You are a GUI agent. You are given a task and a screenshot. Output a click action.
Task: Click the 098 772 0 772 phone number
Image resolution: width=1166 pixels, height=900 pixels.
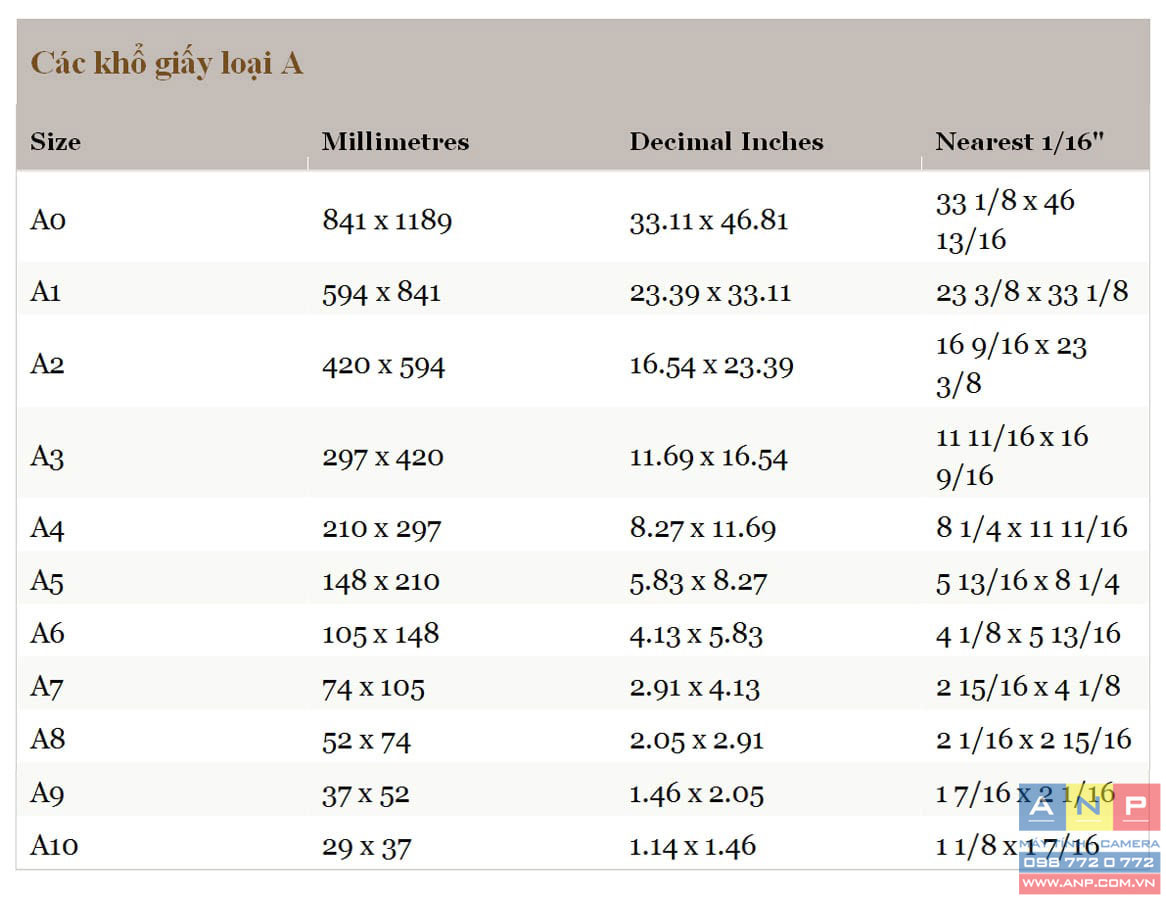coord(1089,863)
